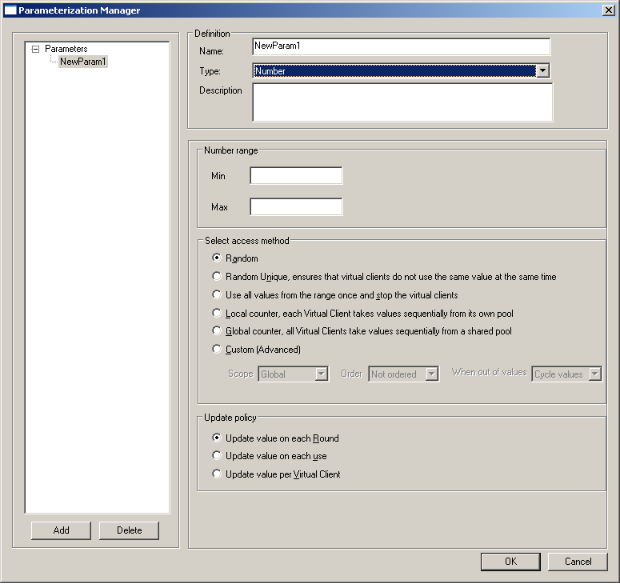Confirm with the OK button
Screen dimensions: 620x584
tap(510, 561)
